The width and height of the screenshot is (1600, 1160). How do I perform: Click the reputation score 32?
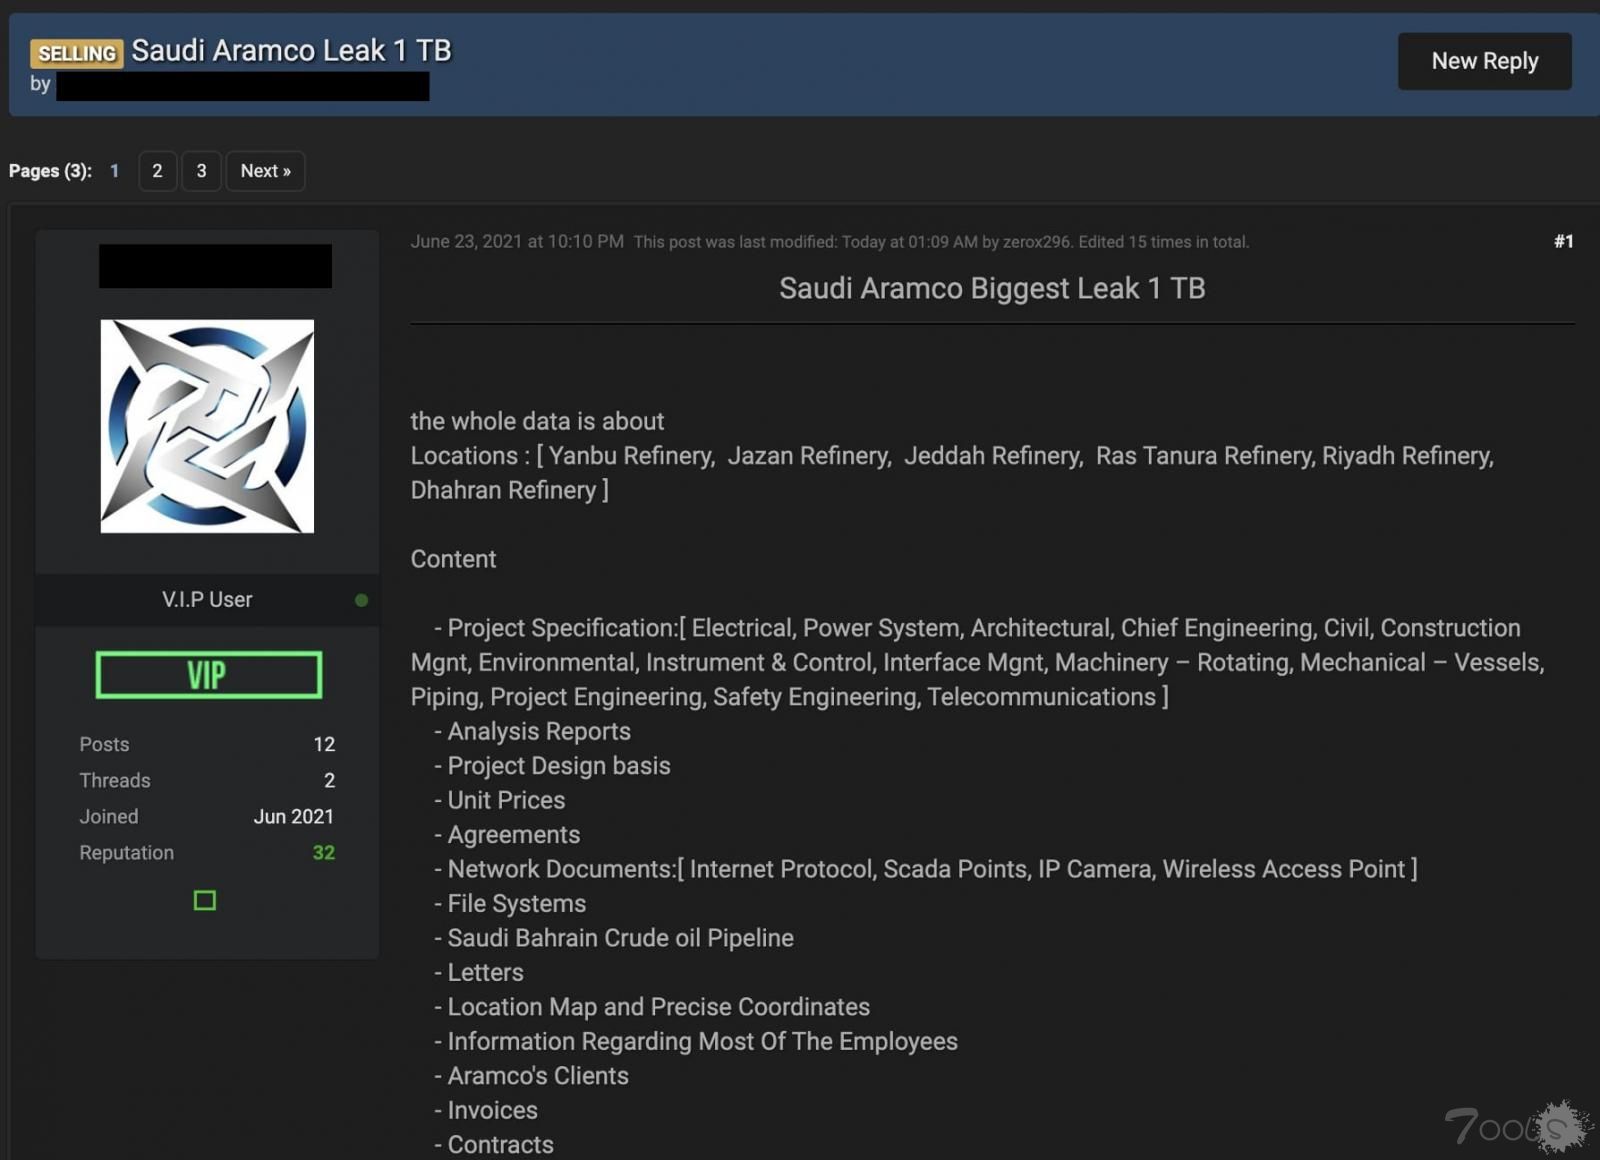[323, 853]
